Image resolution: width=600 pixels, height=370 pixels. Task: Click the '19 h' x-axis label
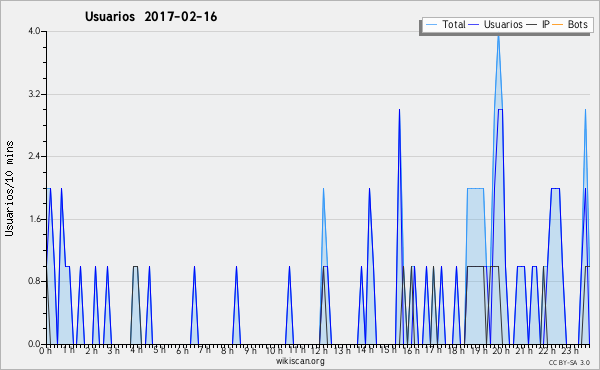(478, 350)
